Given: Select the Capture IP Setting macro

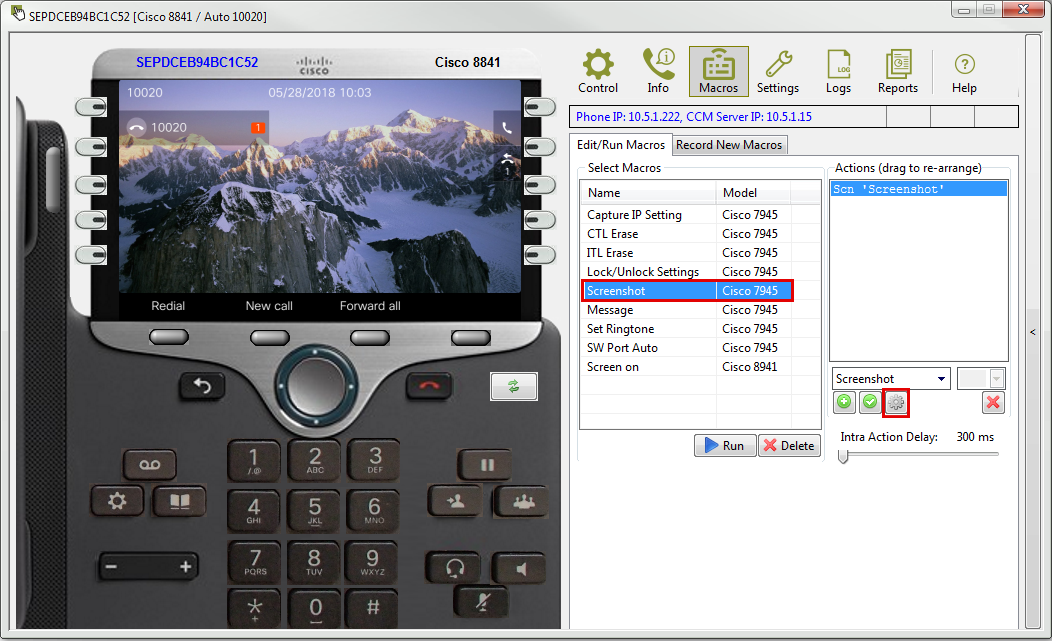Looking at the screenshot, I should 700,215.
